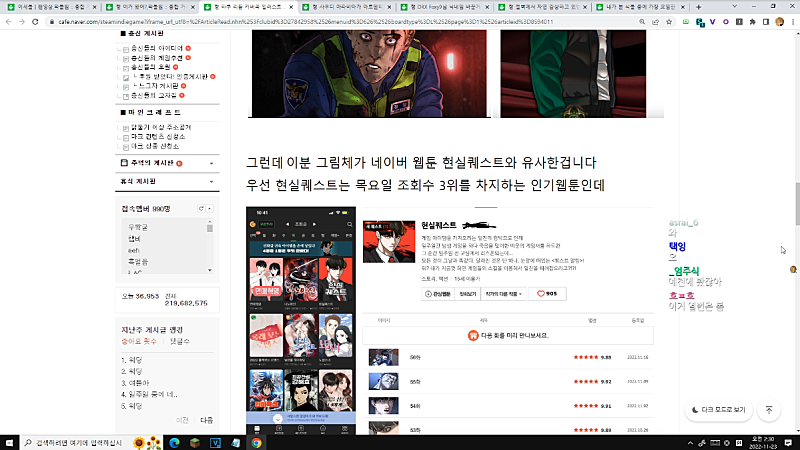800x450 pixels.
Task: Open the 충신들의 아이디어 board
Action: [157, 48]
